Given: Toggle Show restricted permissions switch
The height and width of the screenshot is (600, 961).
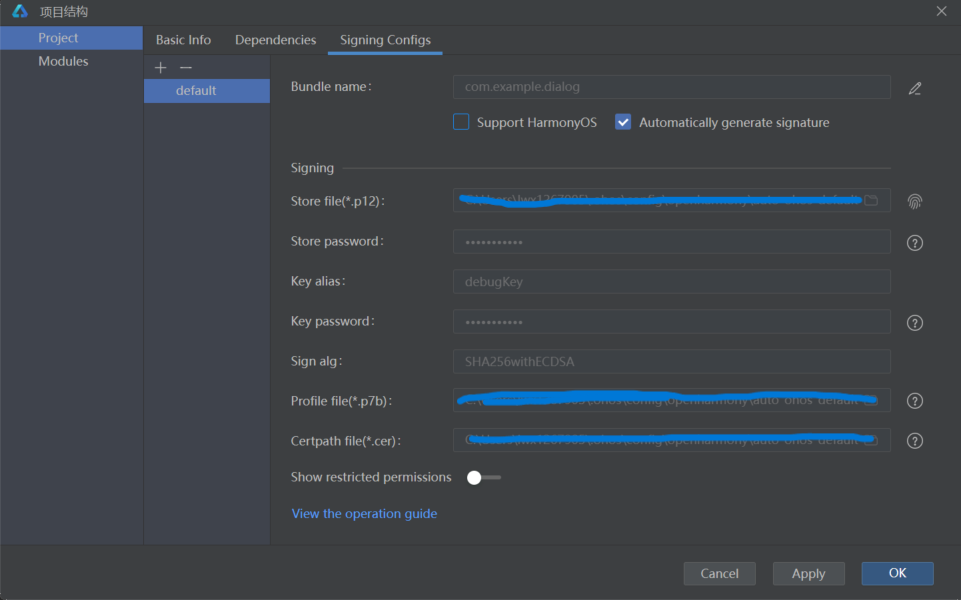Looking at the screenshot, I should point(483,478).
